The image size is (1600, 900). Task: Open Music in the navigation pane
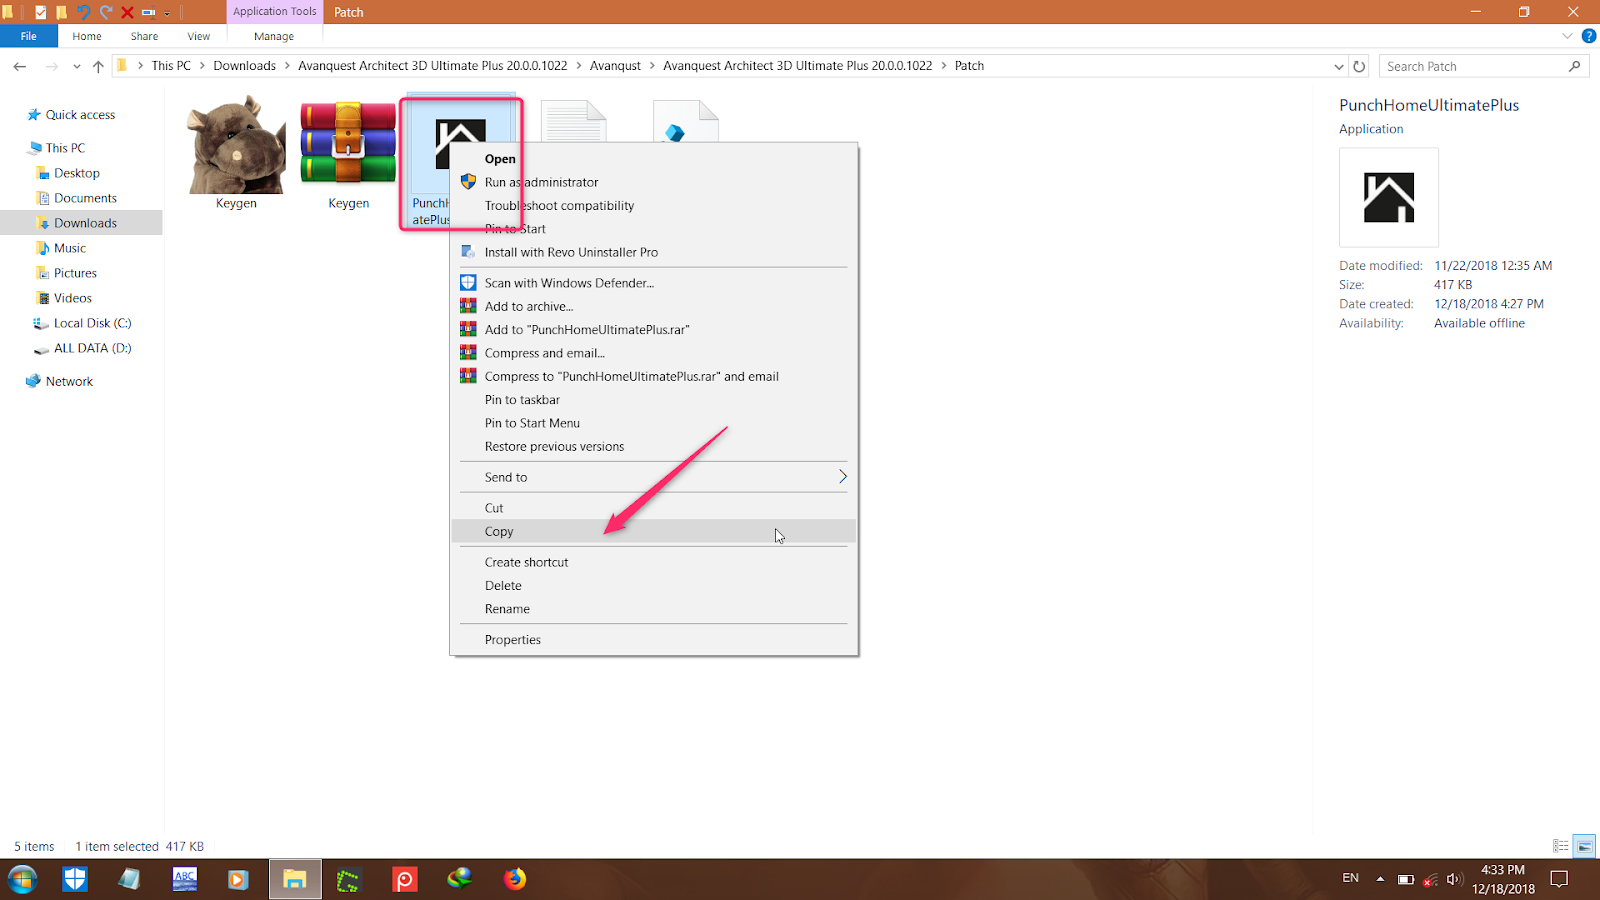pos(70,248)
